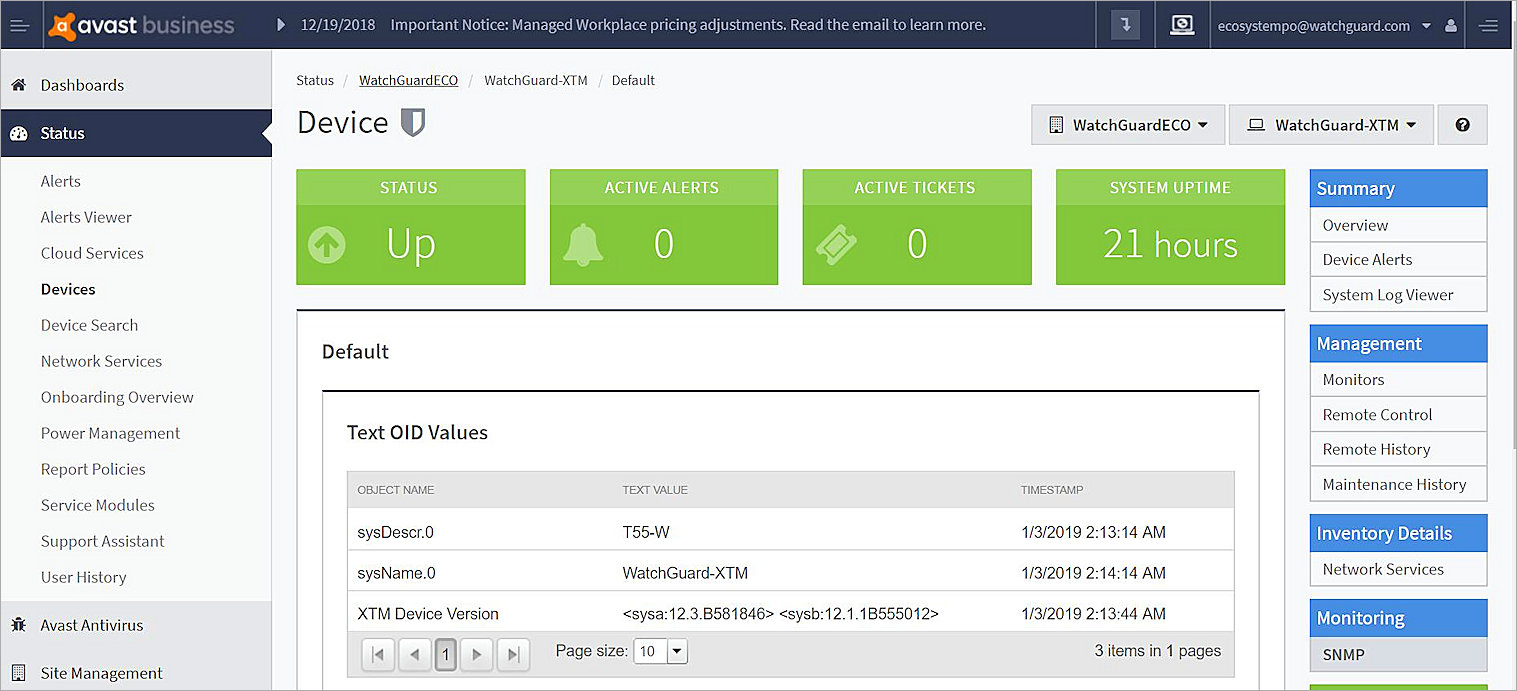
Task: Open the Network Services sidebar item
Action: point(101,361)
